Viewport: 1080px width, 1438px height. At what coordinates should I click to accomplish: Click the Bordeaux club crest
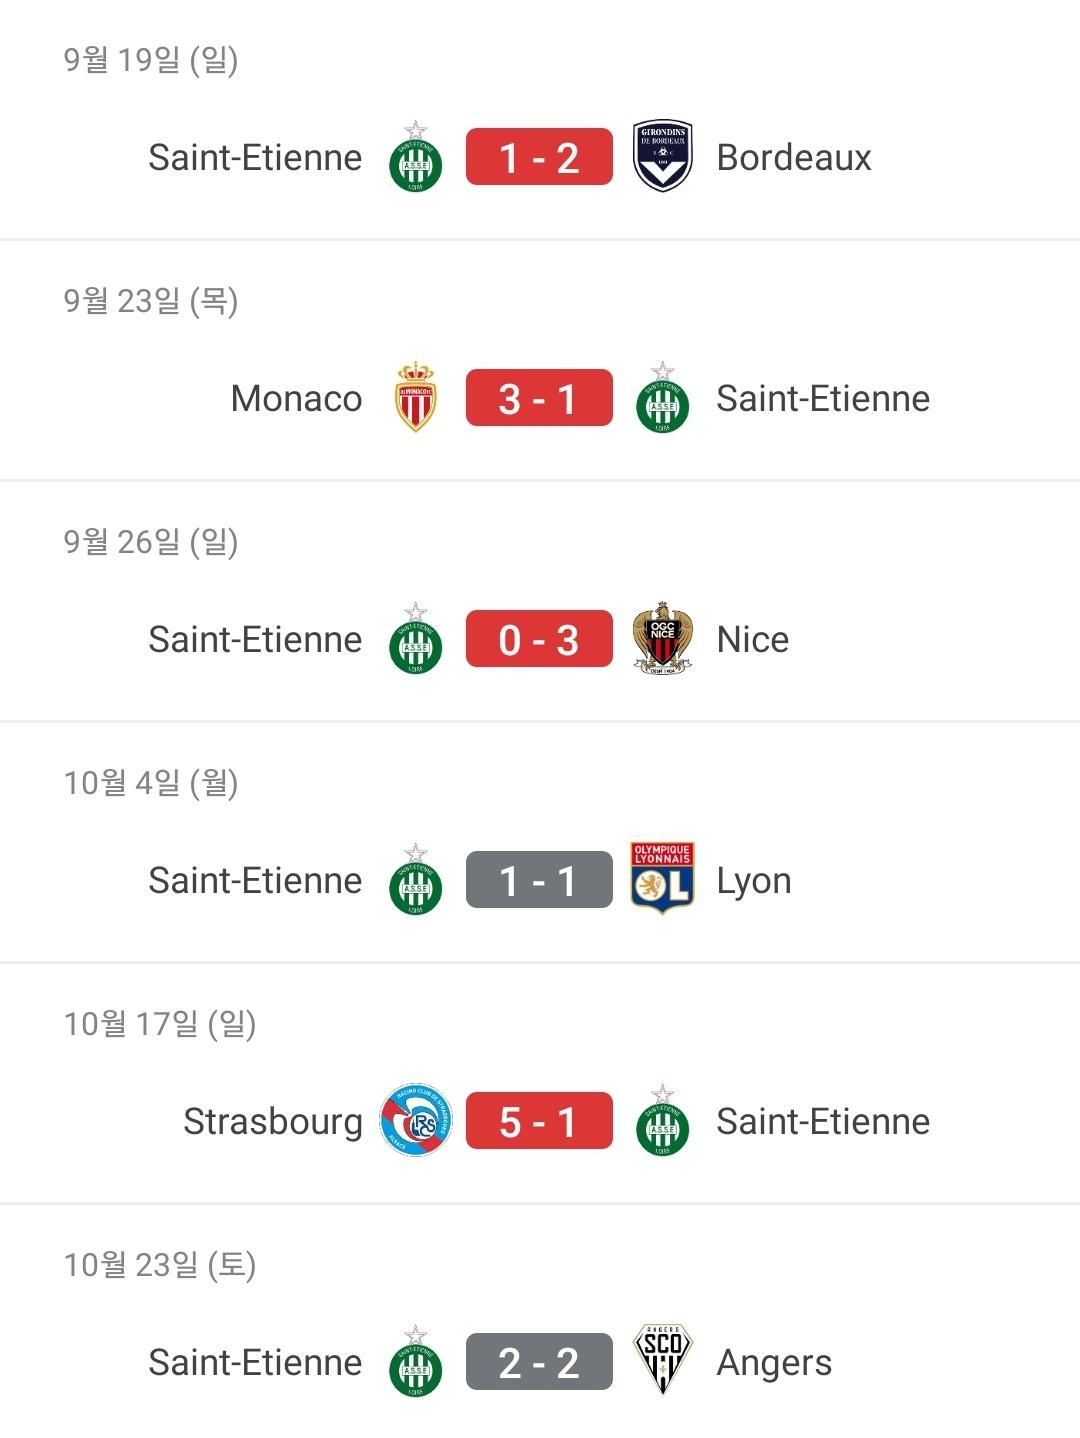(x=662, y=157)
